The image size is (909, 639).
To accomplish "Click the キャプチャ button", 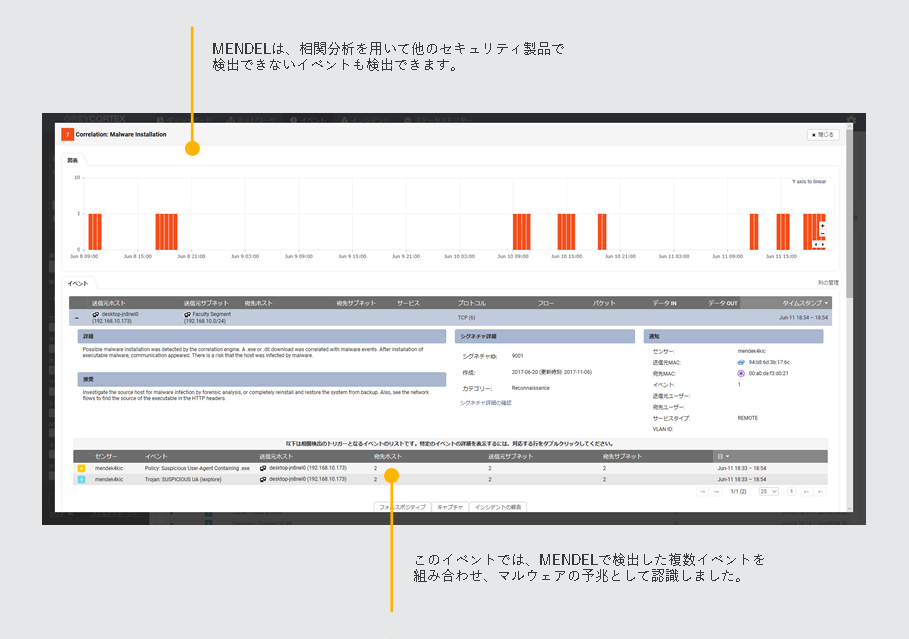I will (450, 507).
